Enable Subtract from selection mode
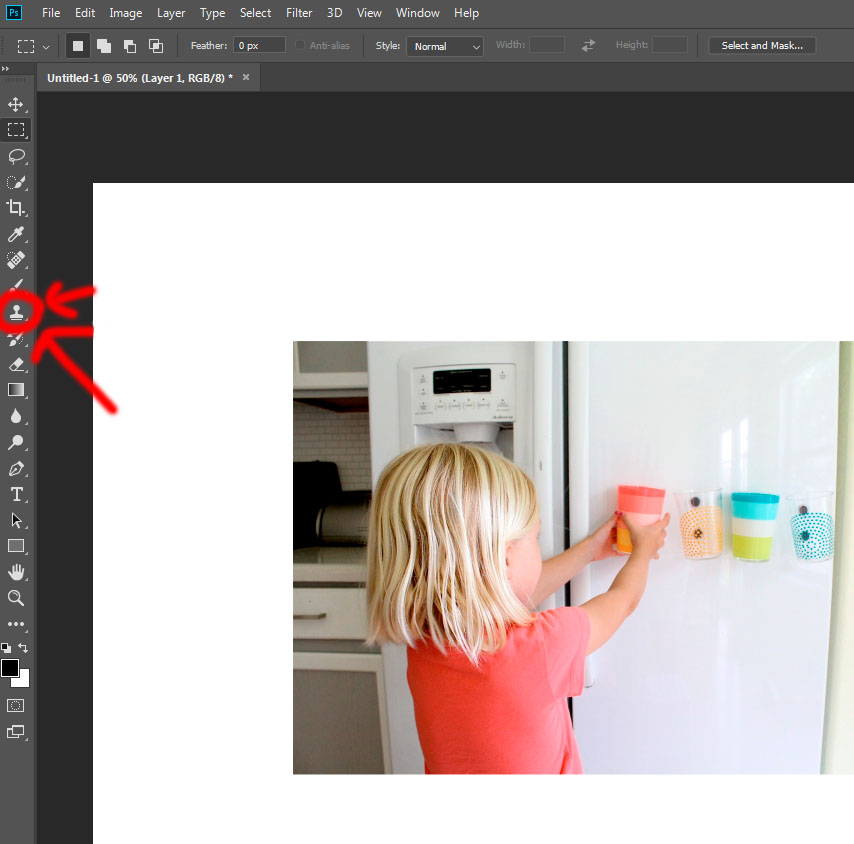This screenshot has width=854, height=844. click(130, 46)
